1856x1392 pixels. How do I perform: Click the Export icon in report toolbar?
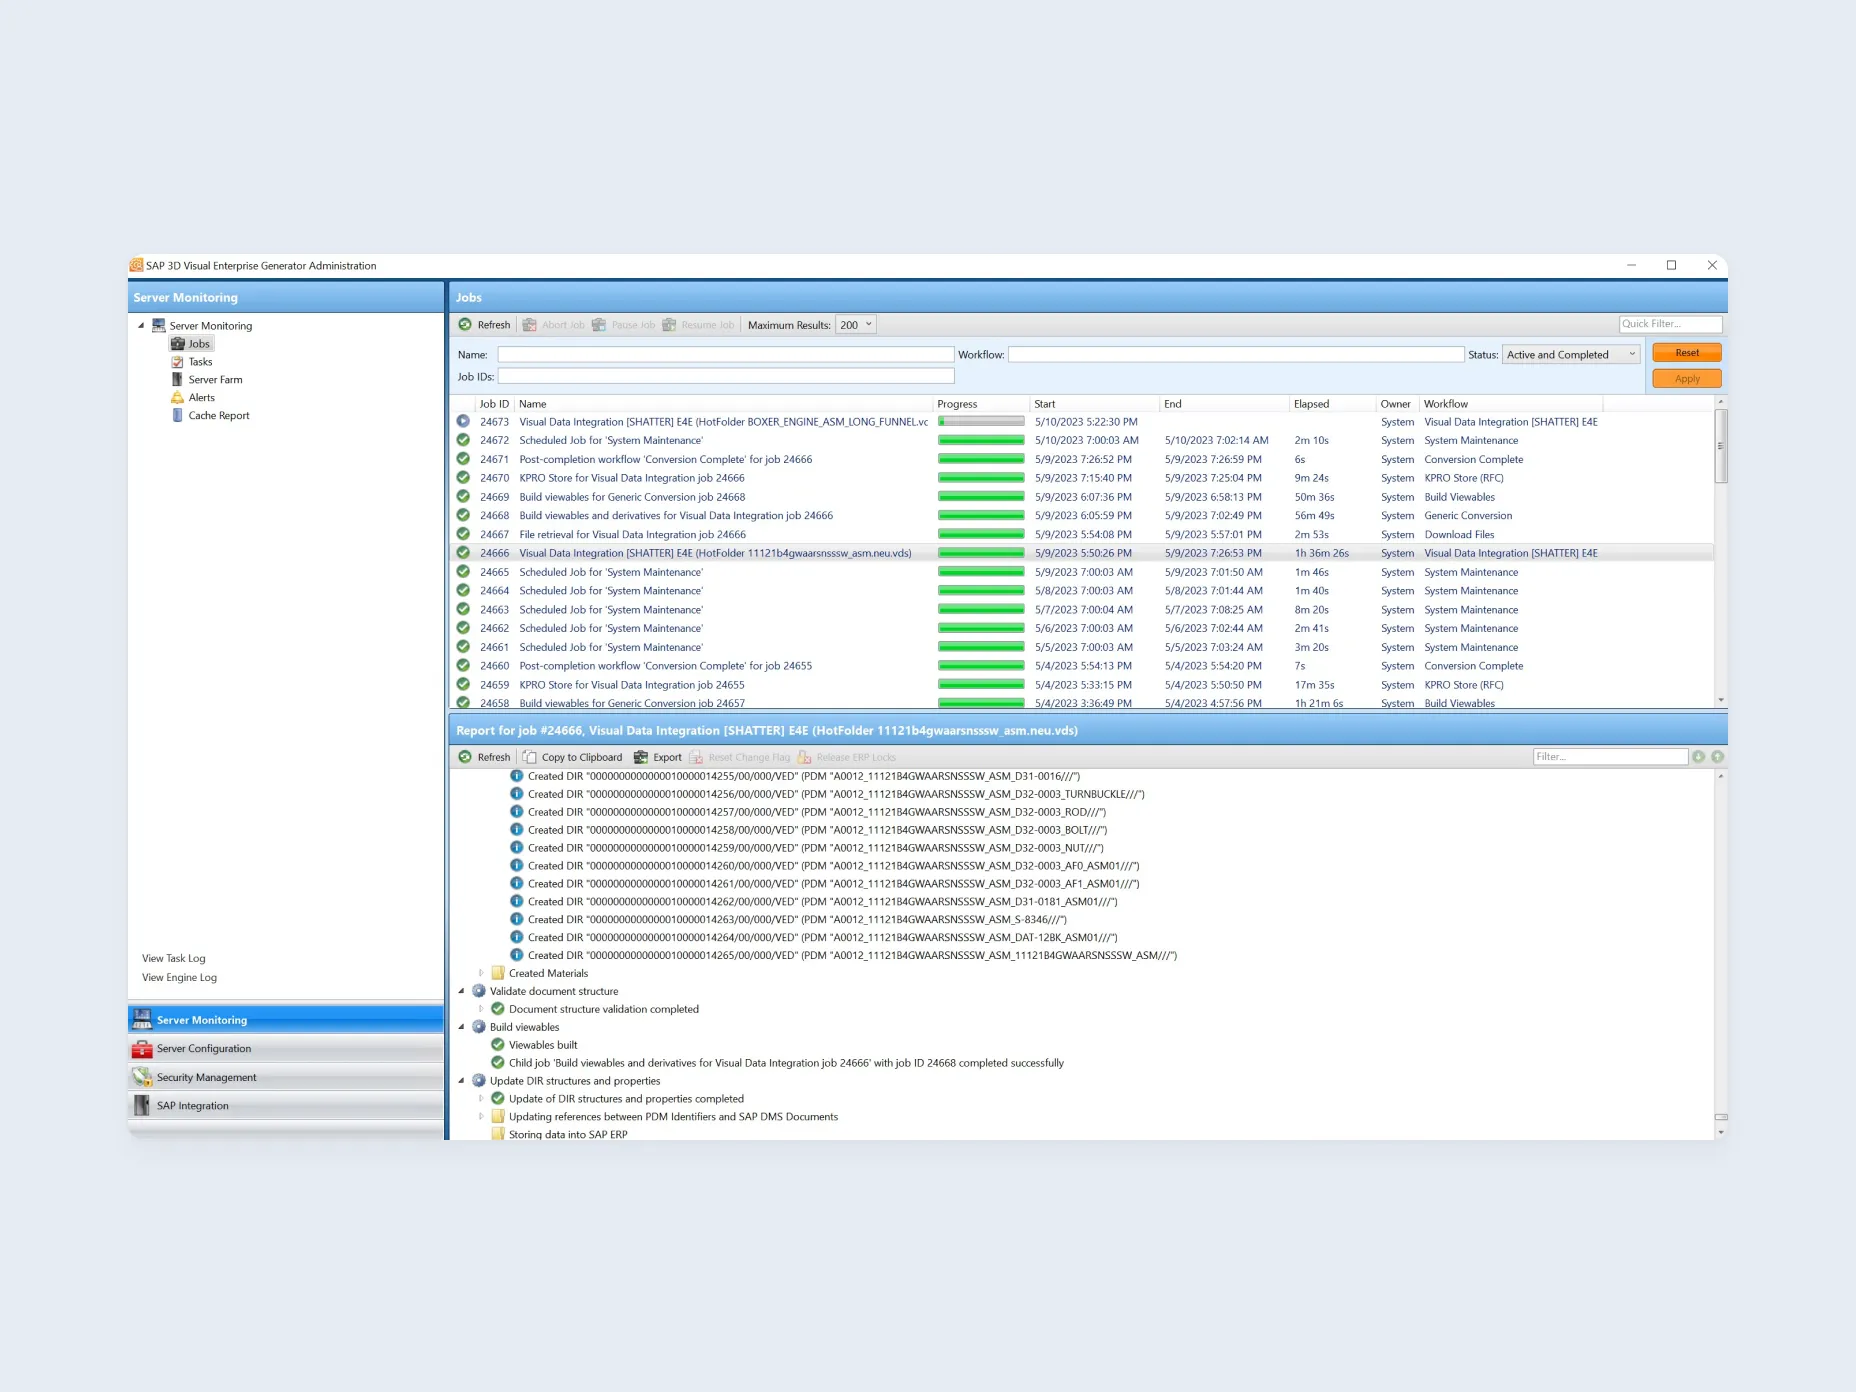(641, 757)
